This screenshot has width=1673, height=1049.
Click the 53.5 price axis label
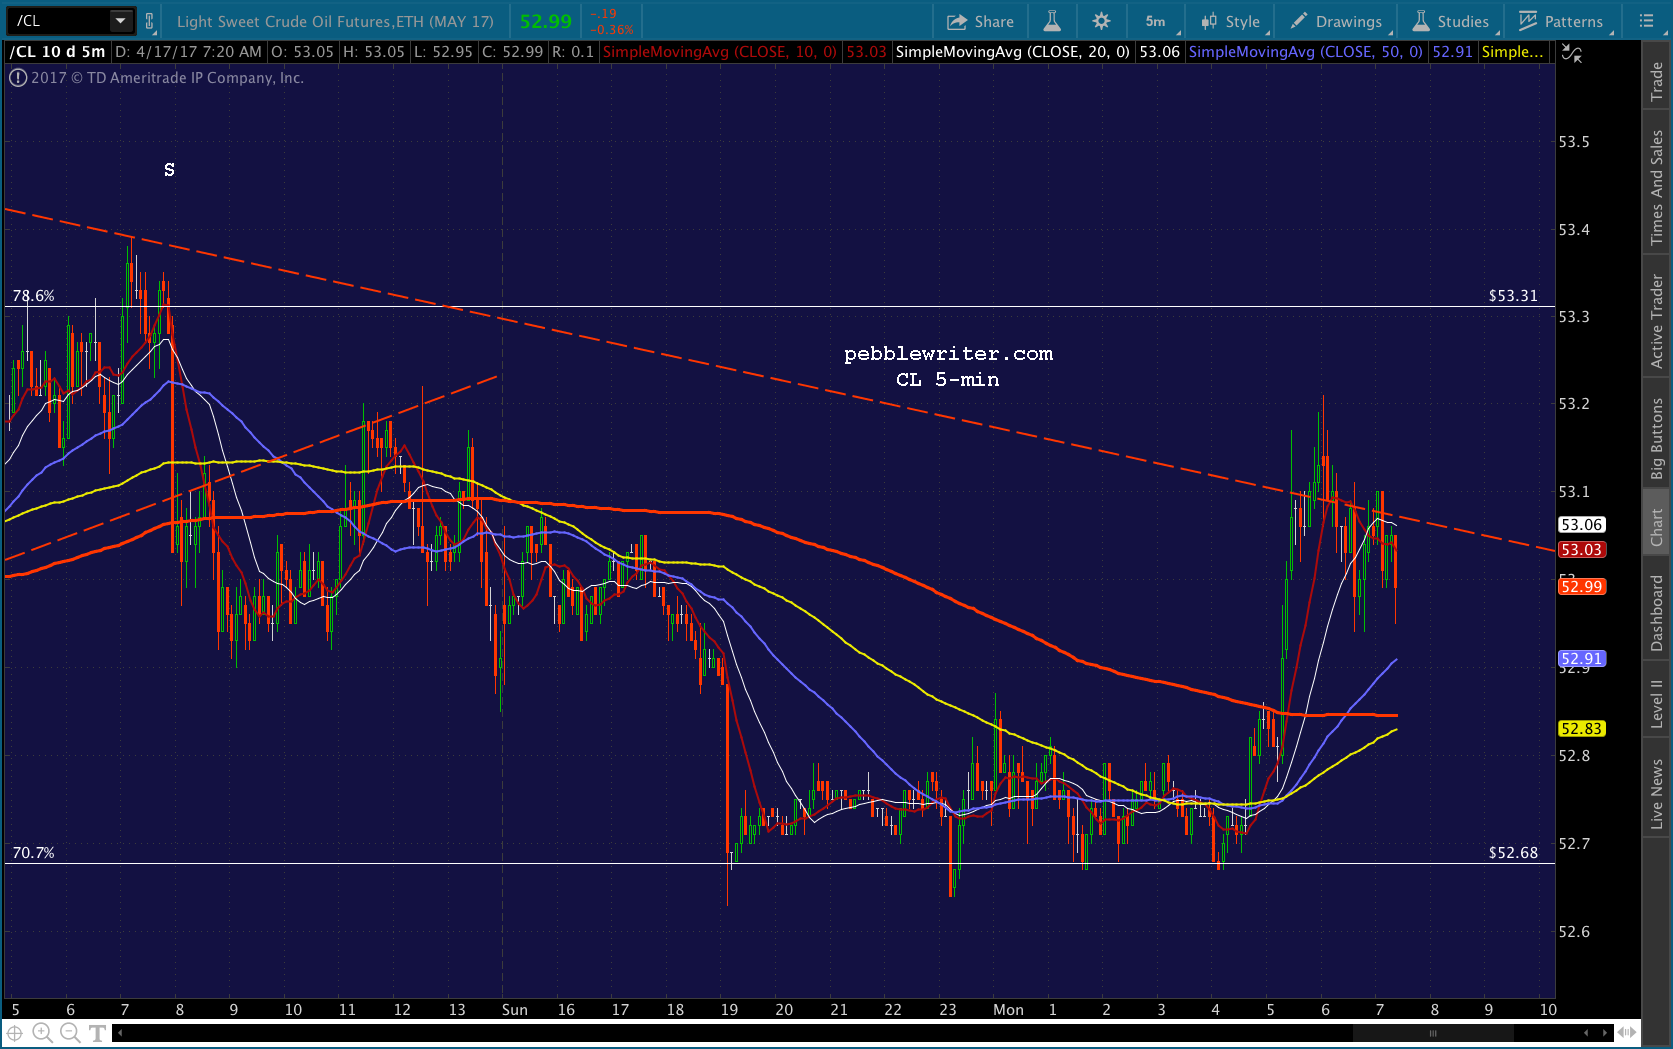tap(1574, 142)
